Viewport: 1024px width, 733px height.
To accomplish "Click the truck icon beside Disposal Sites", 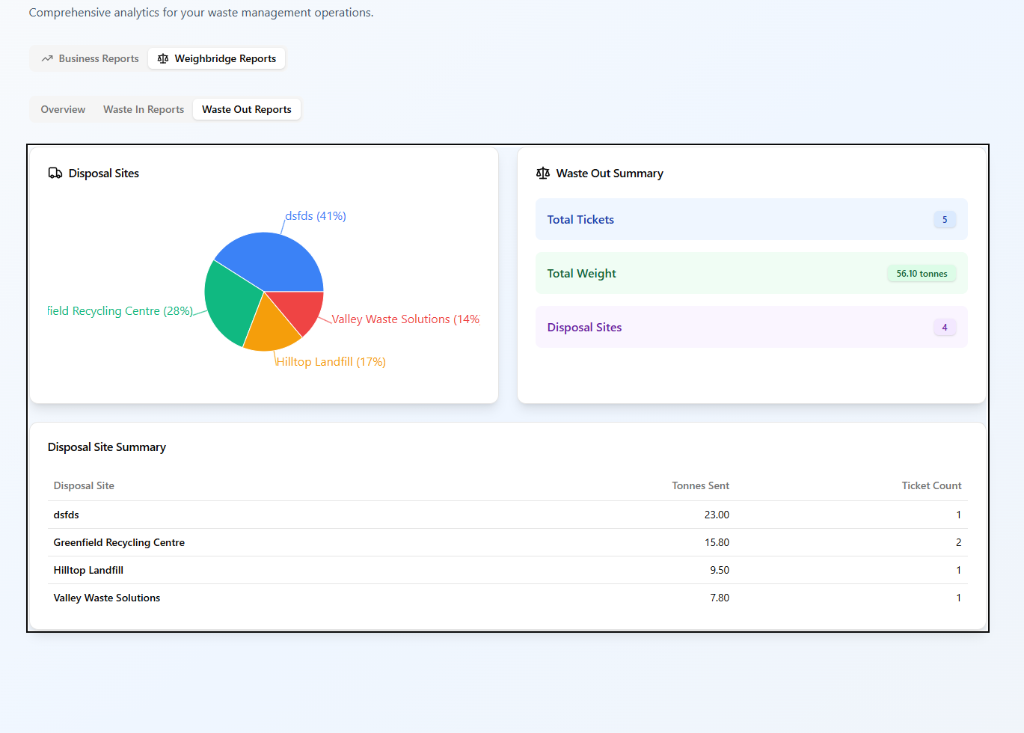I will coord(55,173).
